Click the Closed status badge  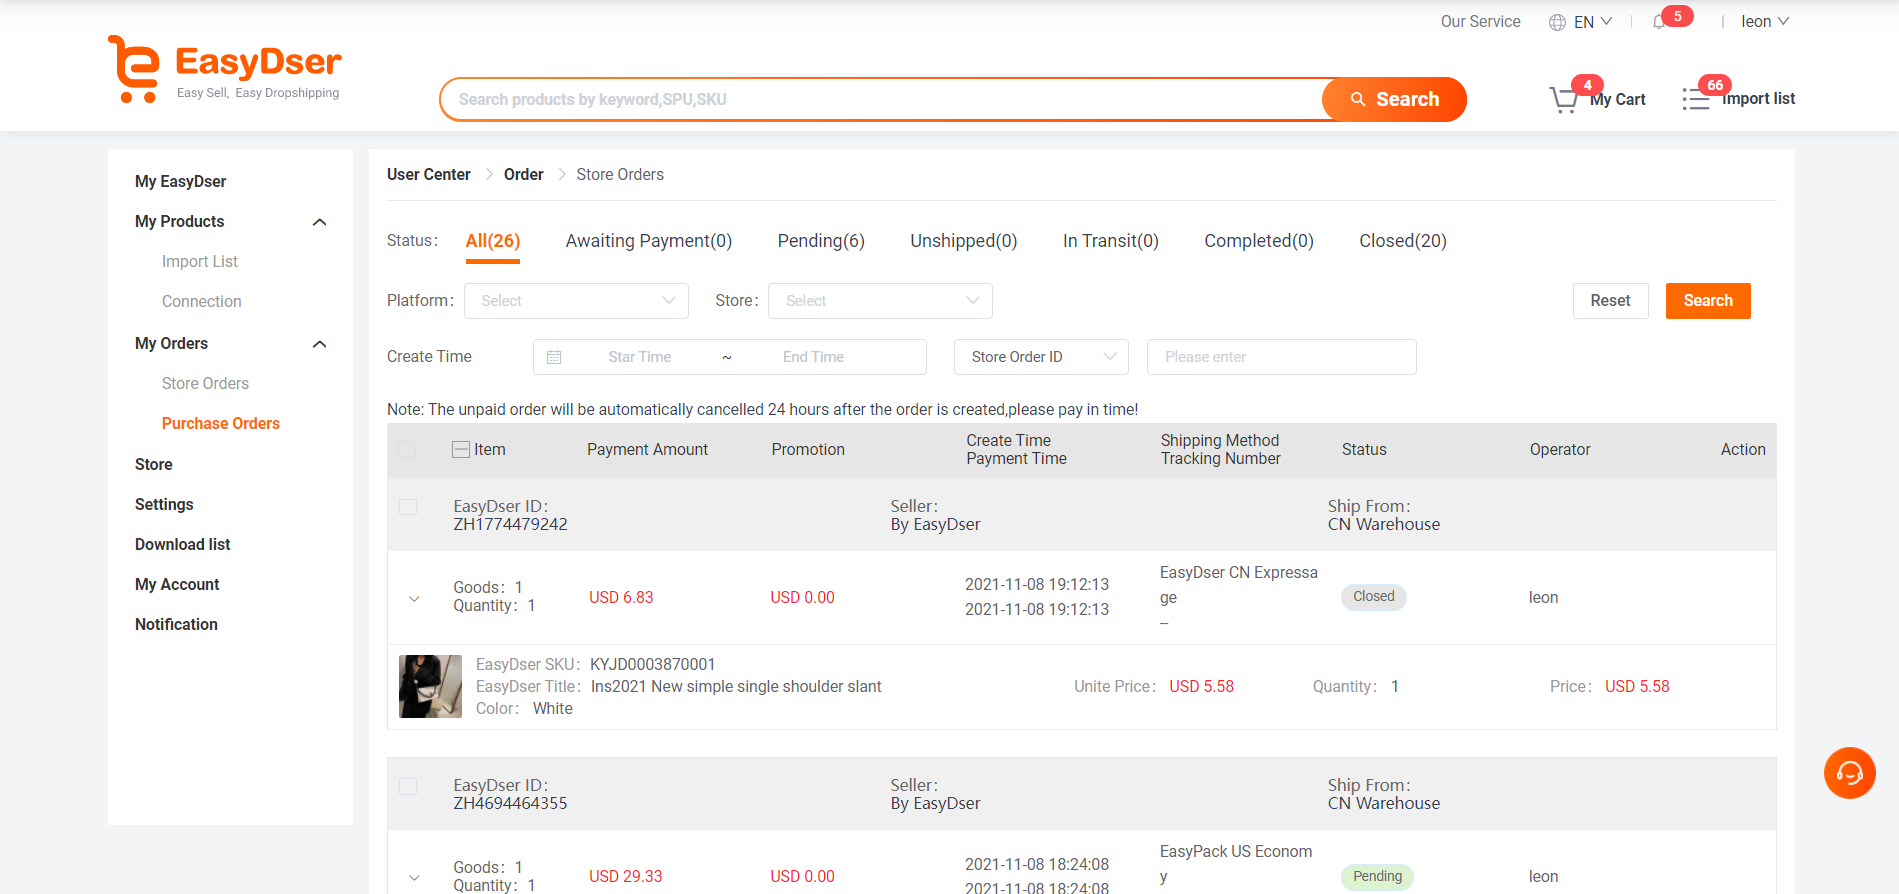point(1374,597)
